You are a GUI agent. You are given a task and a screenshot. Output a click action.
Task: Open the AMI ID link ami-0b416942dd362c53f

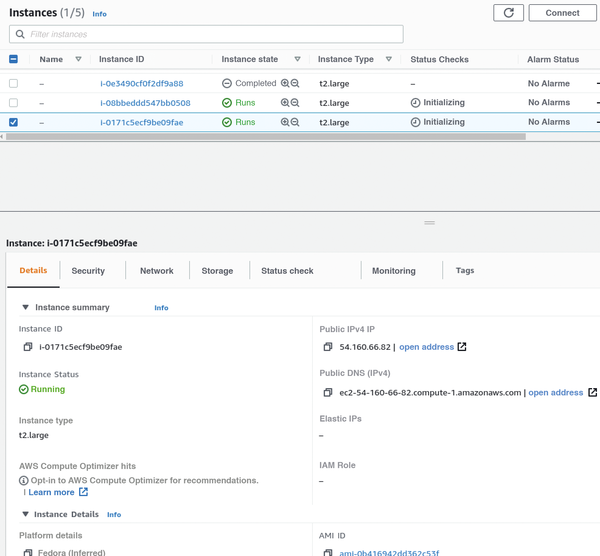click(x=389, y=553)
